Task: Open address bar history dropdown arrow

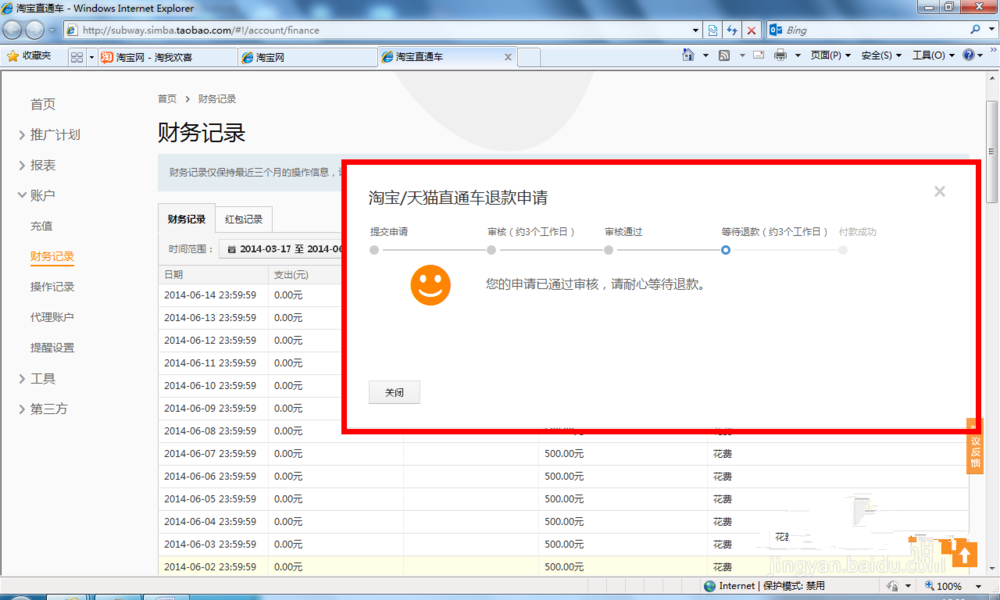Action: pos(695,30)
